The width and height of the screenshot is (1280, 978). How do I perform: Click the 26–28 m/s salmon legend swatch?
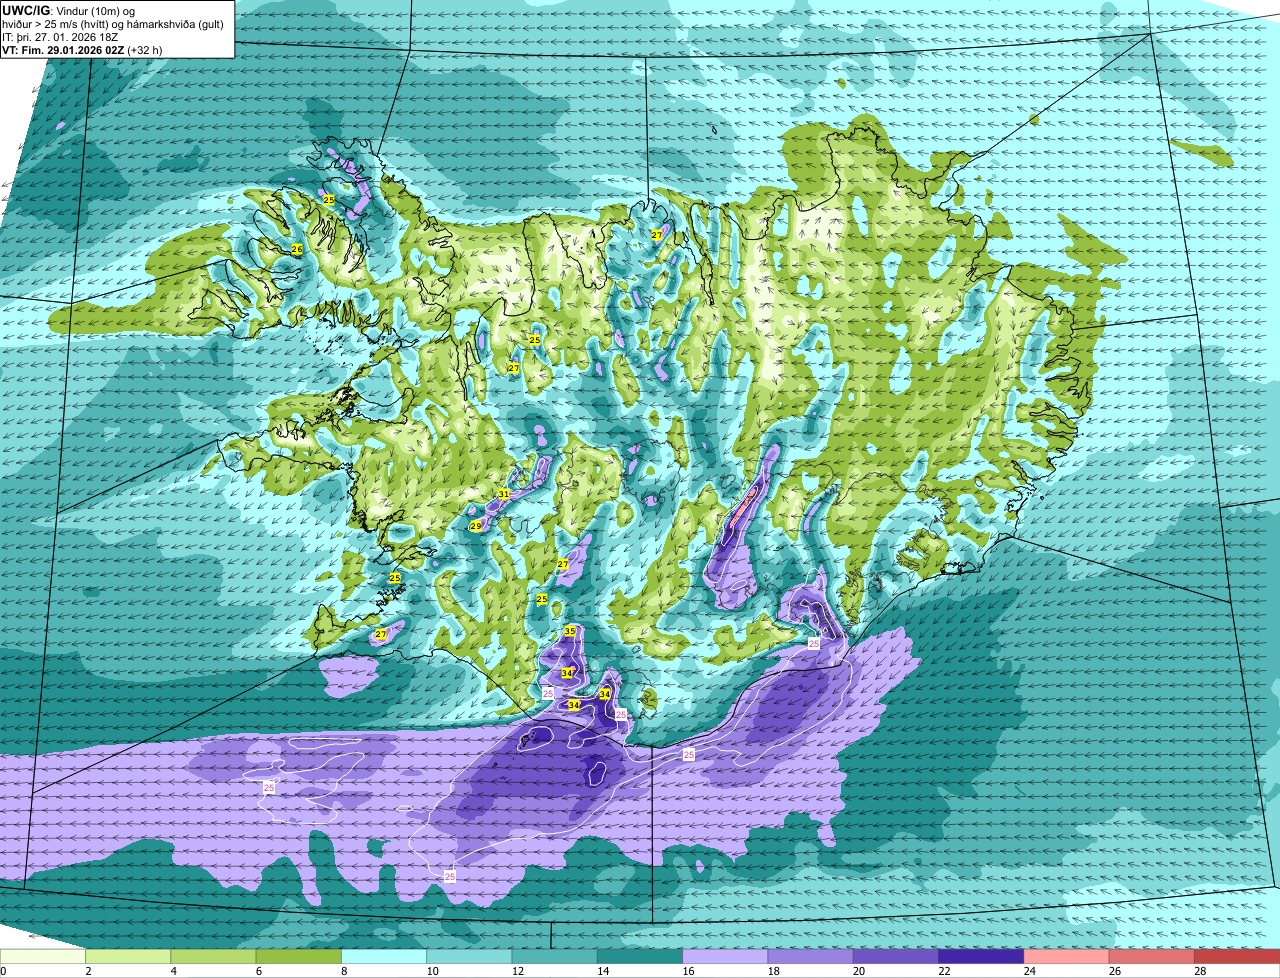(1152, 956)
